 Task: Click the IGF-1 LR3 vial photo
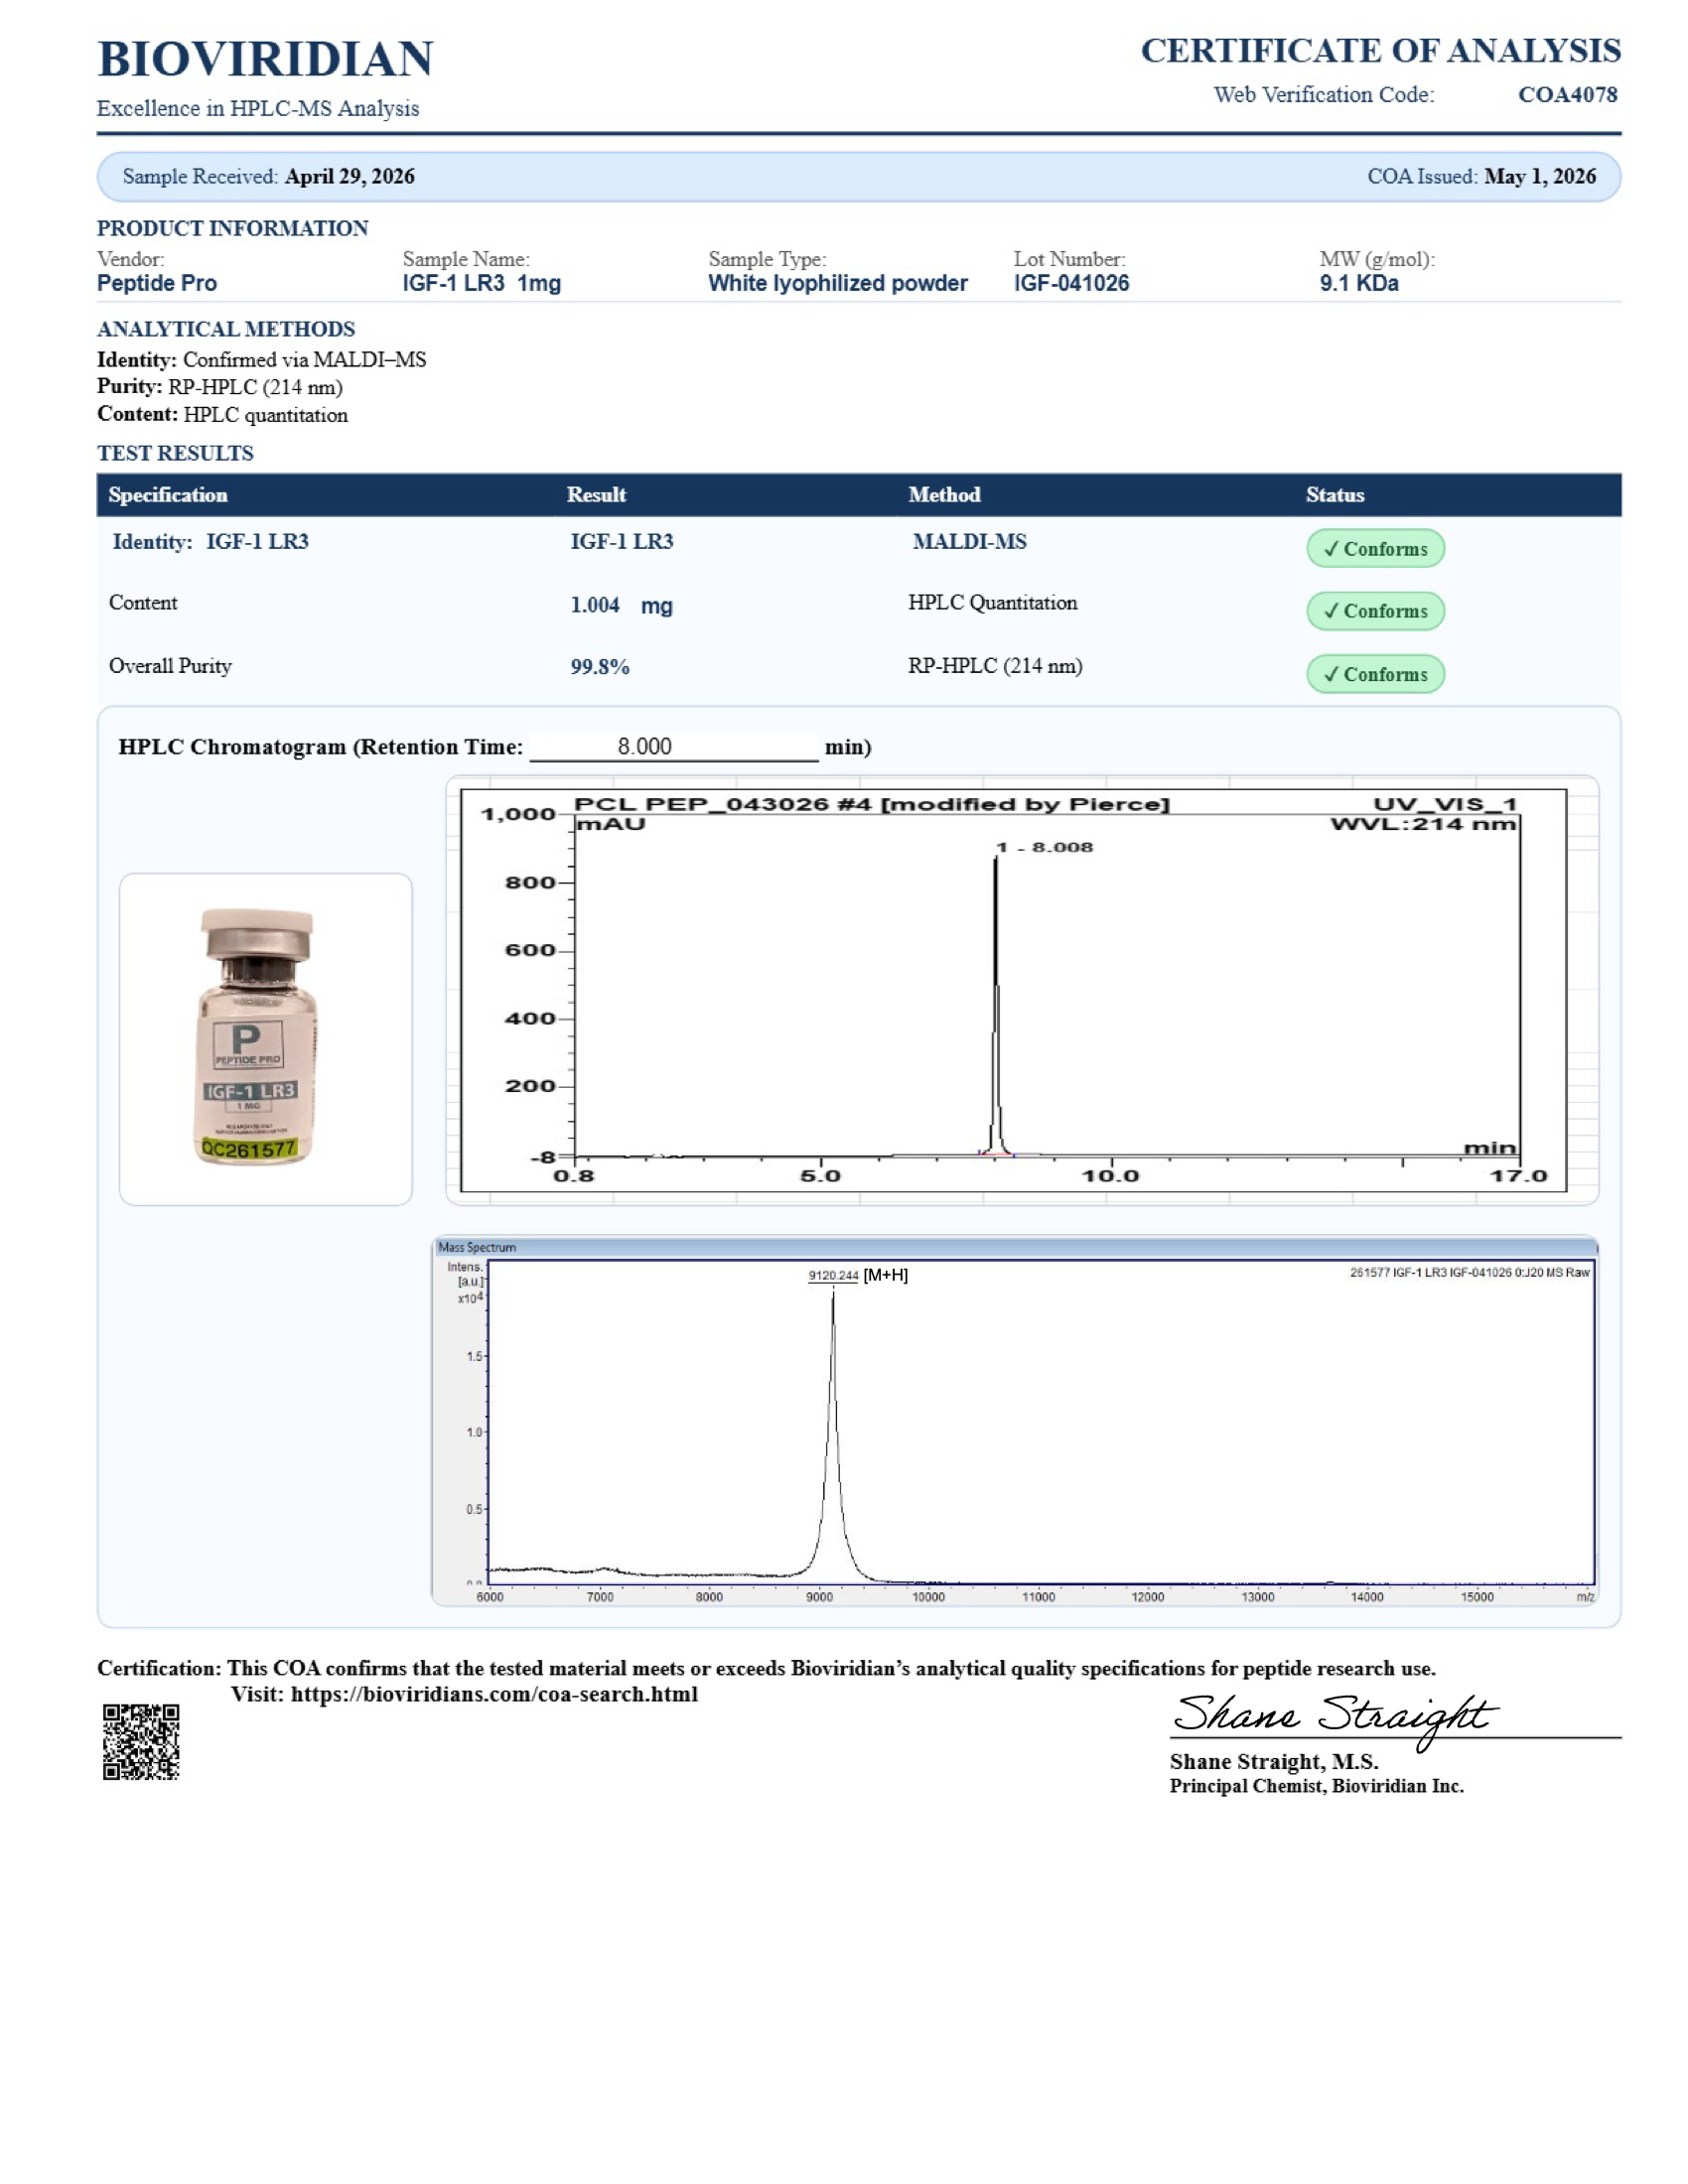point(258,1037)
